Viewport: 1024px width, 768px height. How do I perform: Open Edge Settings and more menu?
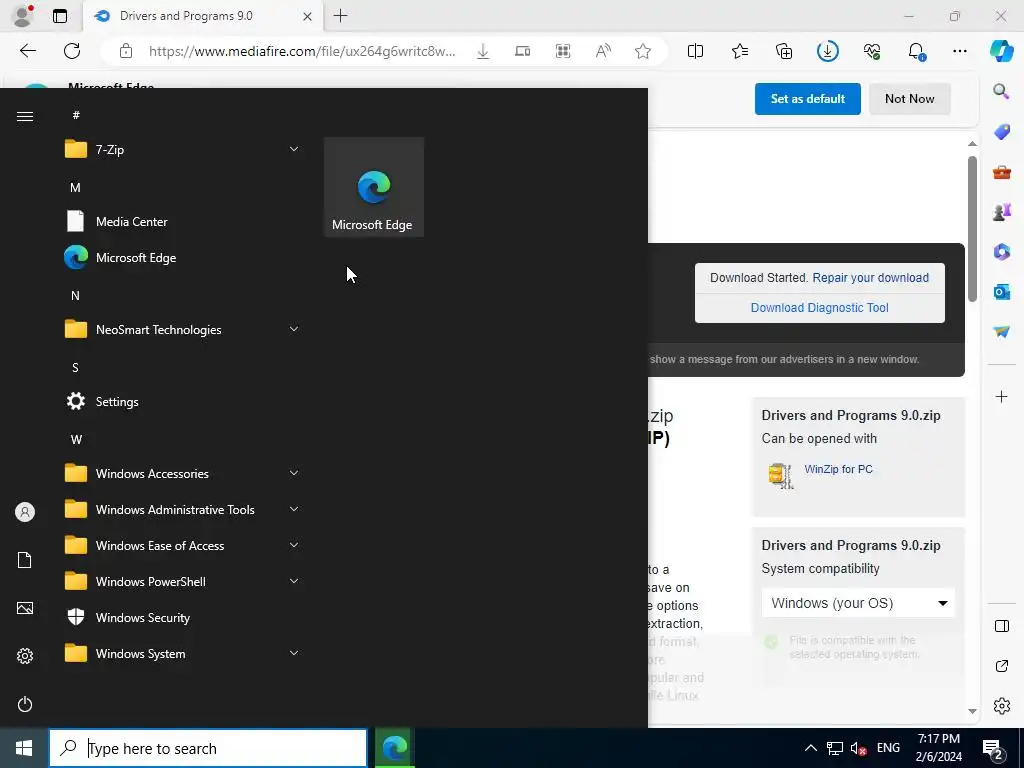(x=959, y=51)
